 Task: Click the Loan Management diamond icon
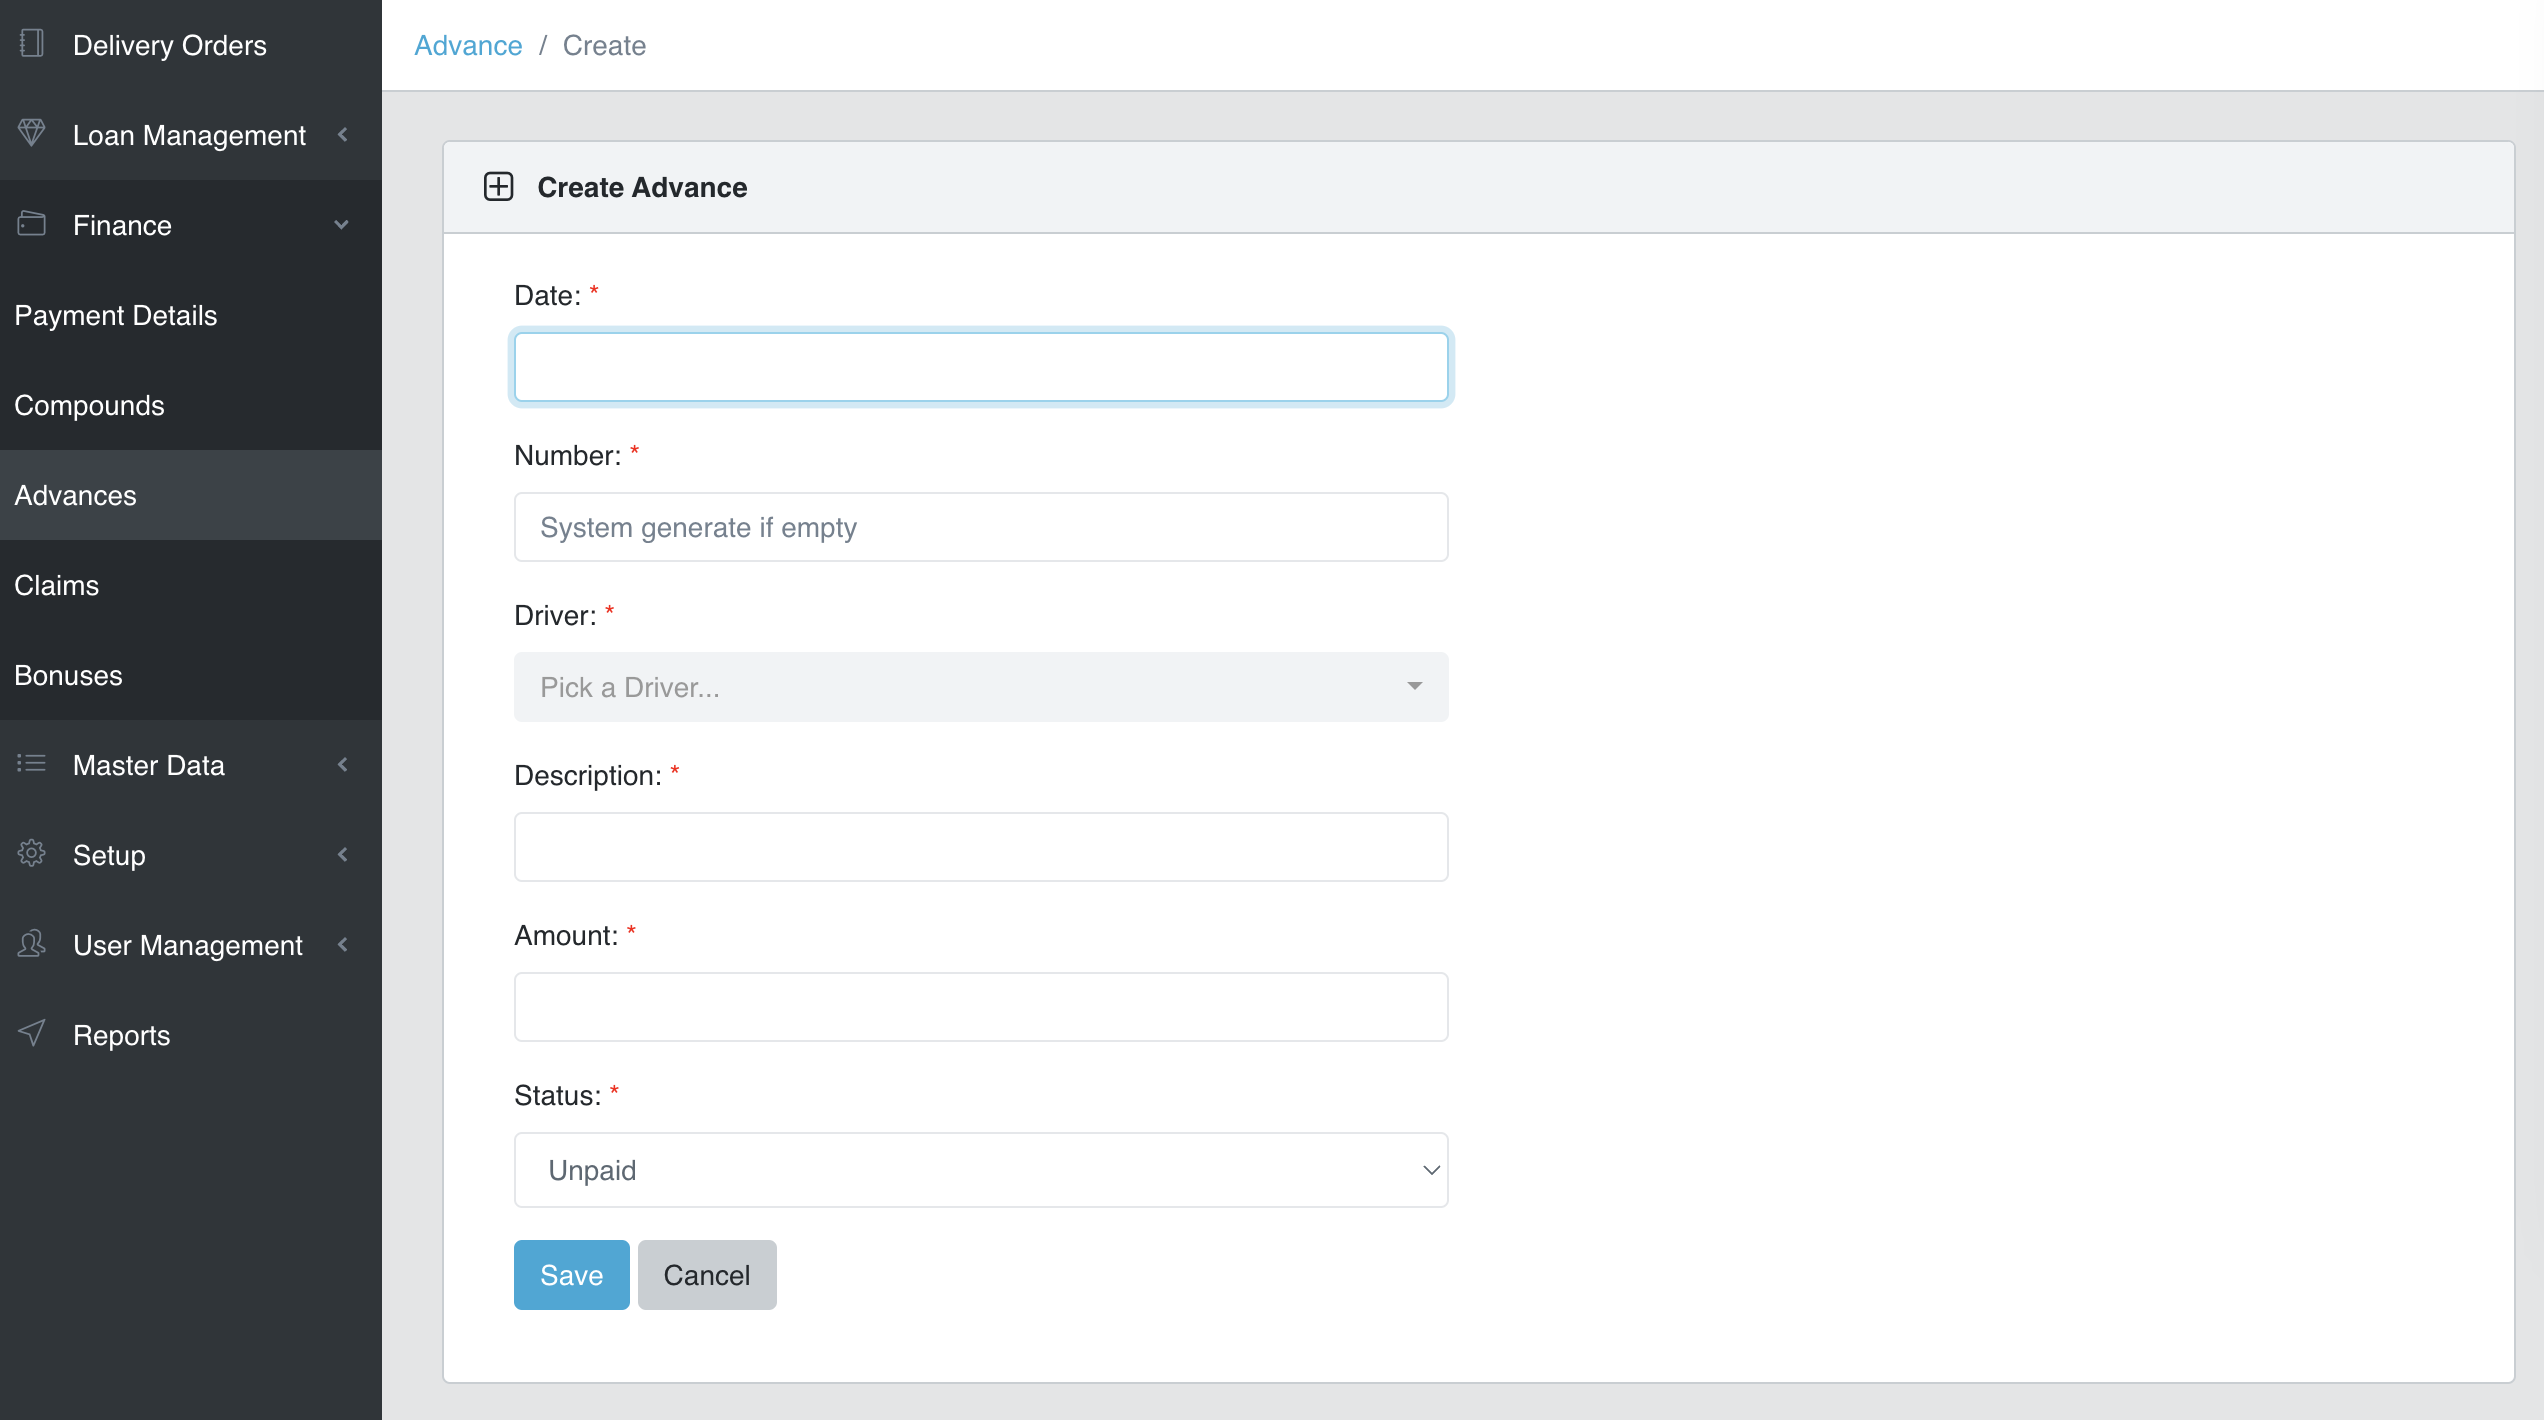coord(32,133)
